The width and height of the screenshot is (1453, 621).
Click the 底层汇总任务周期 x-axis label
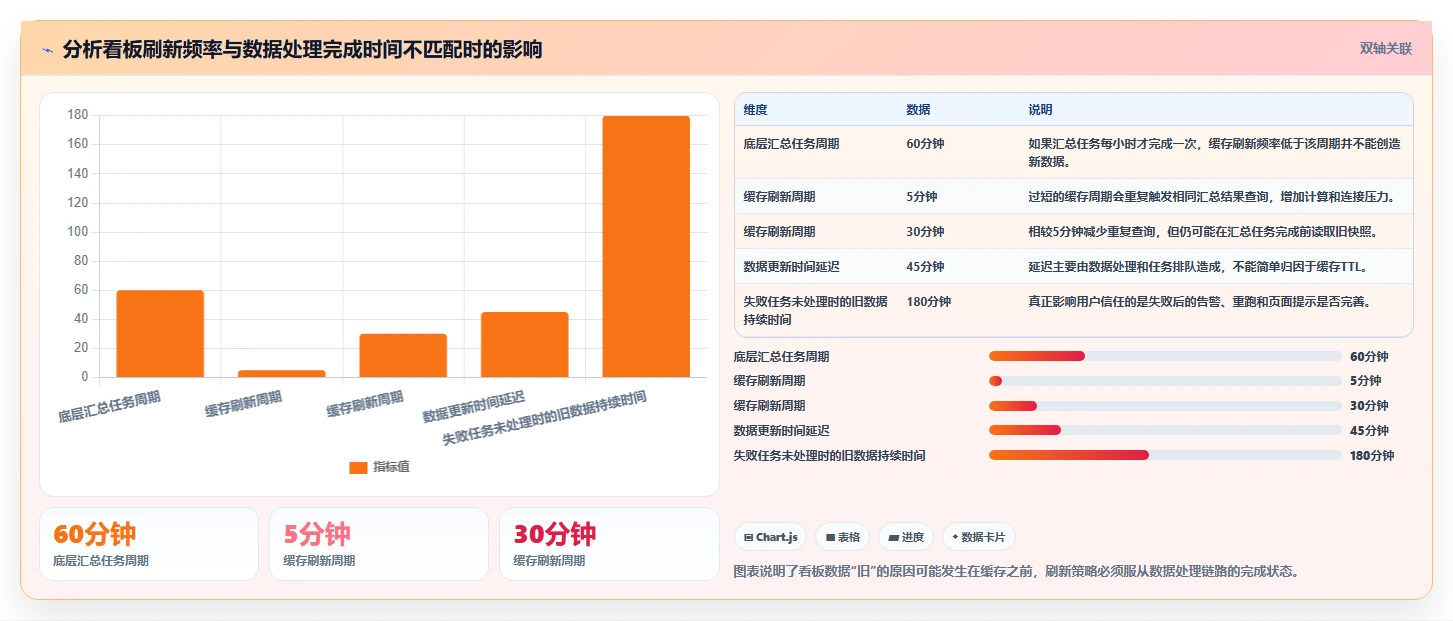point(109,406)
